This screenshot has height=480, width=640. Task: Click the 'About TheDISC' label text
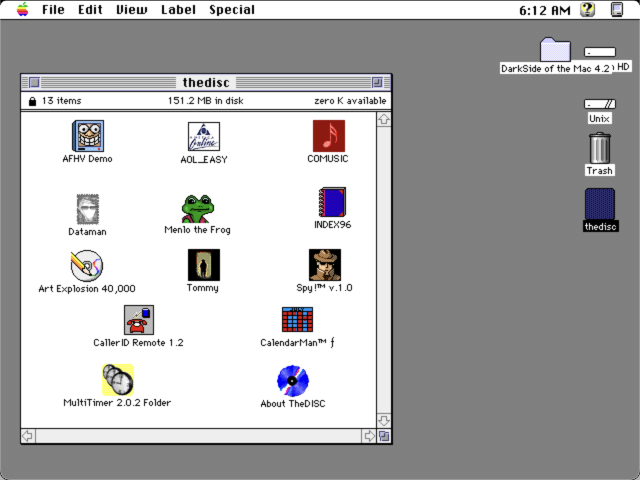[293, 404]
